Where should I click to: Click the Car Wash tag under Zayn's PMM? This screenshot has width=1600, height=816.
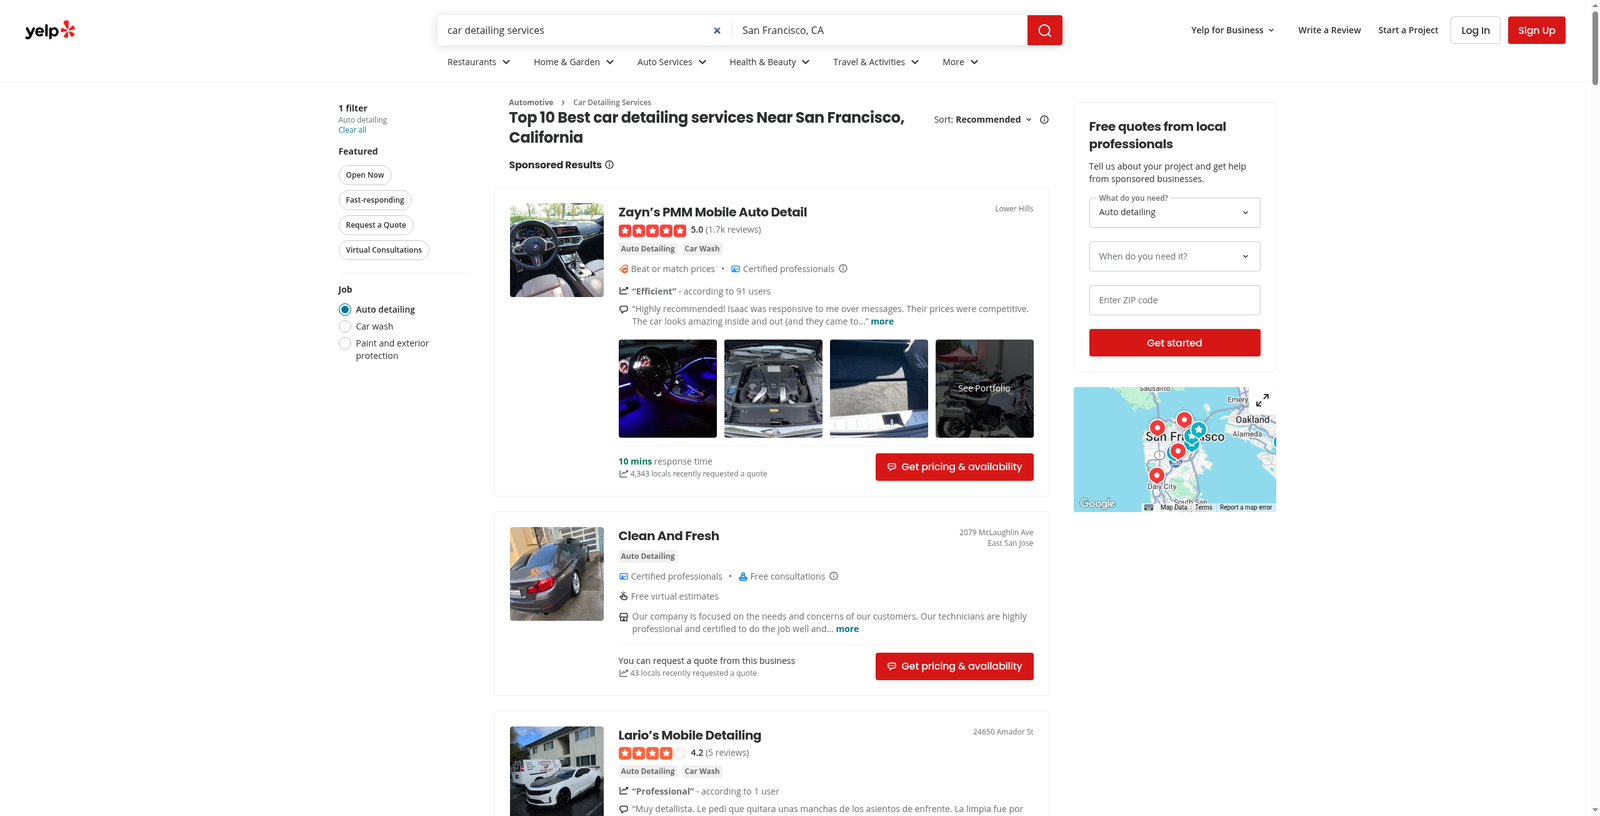(x=702, y=249)
